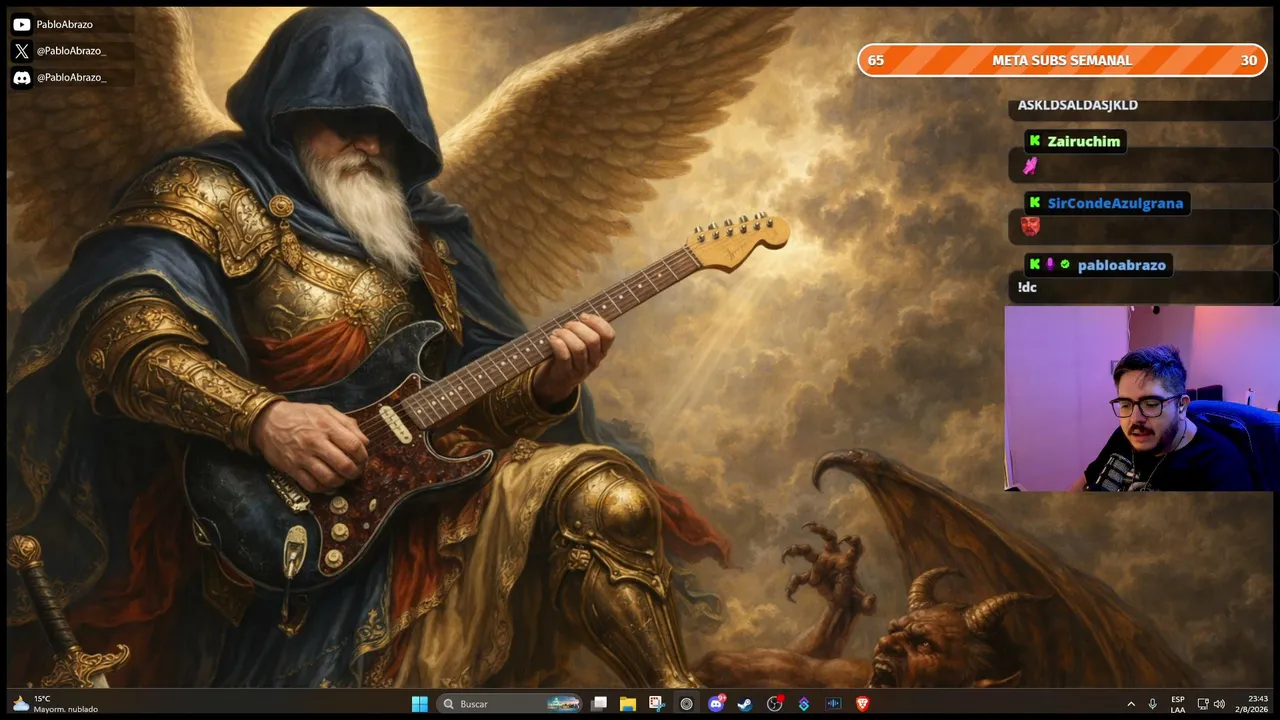
Task: Open the Windows Start menu
Action: click(x=420, y=704)
